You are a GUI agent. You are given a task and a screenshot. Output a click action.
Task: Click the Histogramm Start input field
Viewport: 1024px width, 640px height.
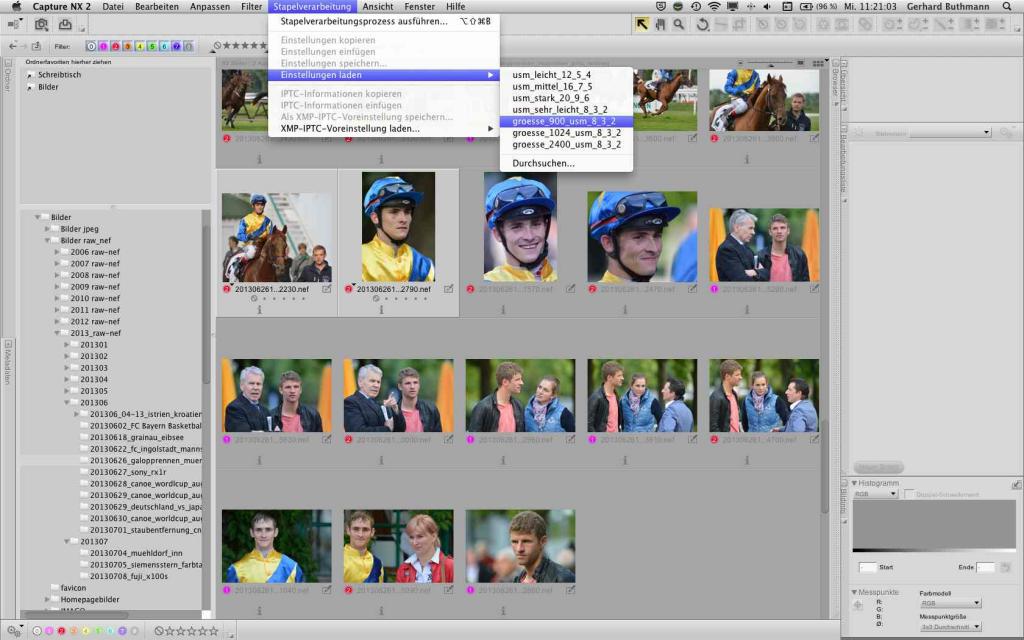click(867, 567)
